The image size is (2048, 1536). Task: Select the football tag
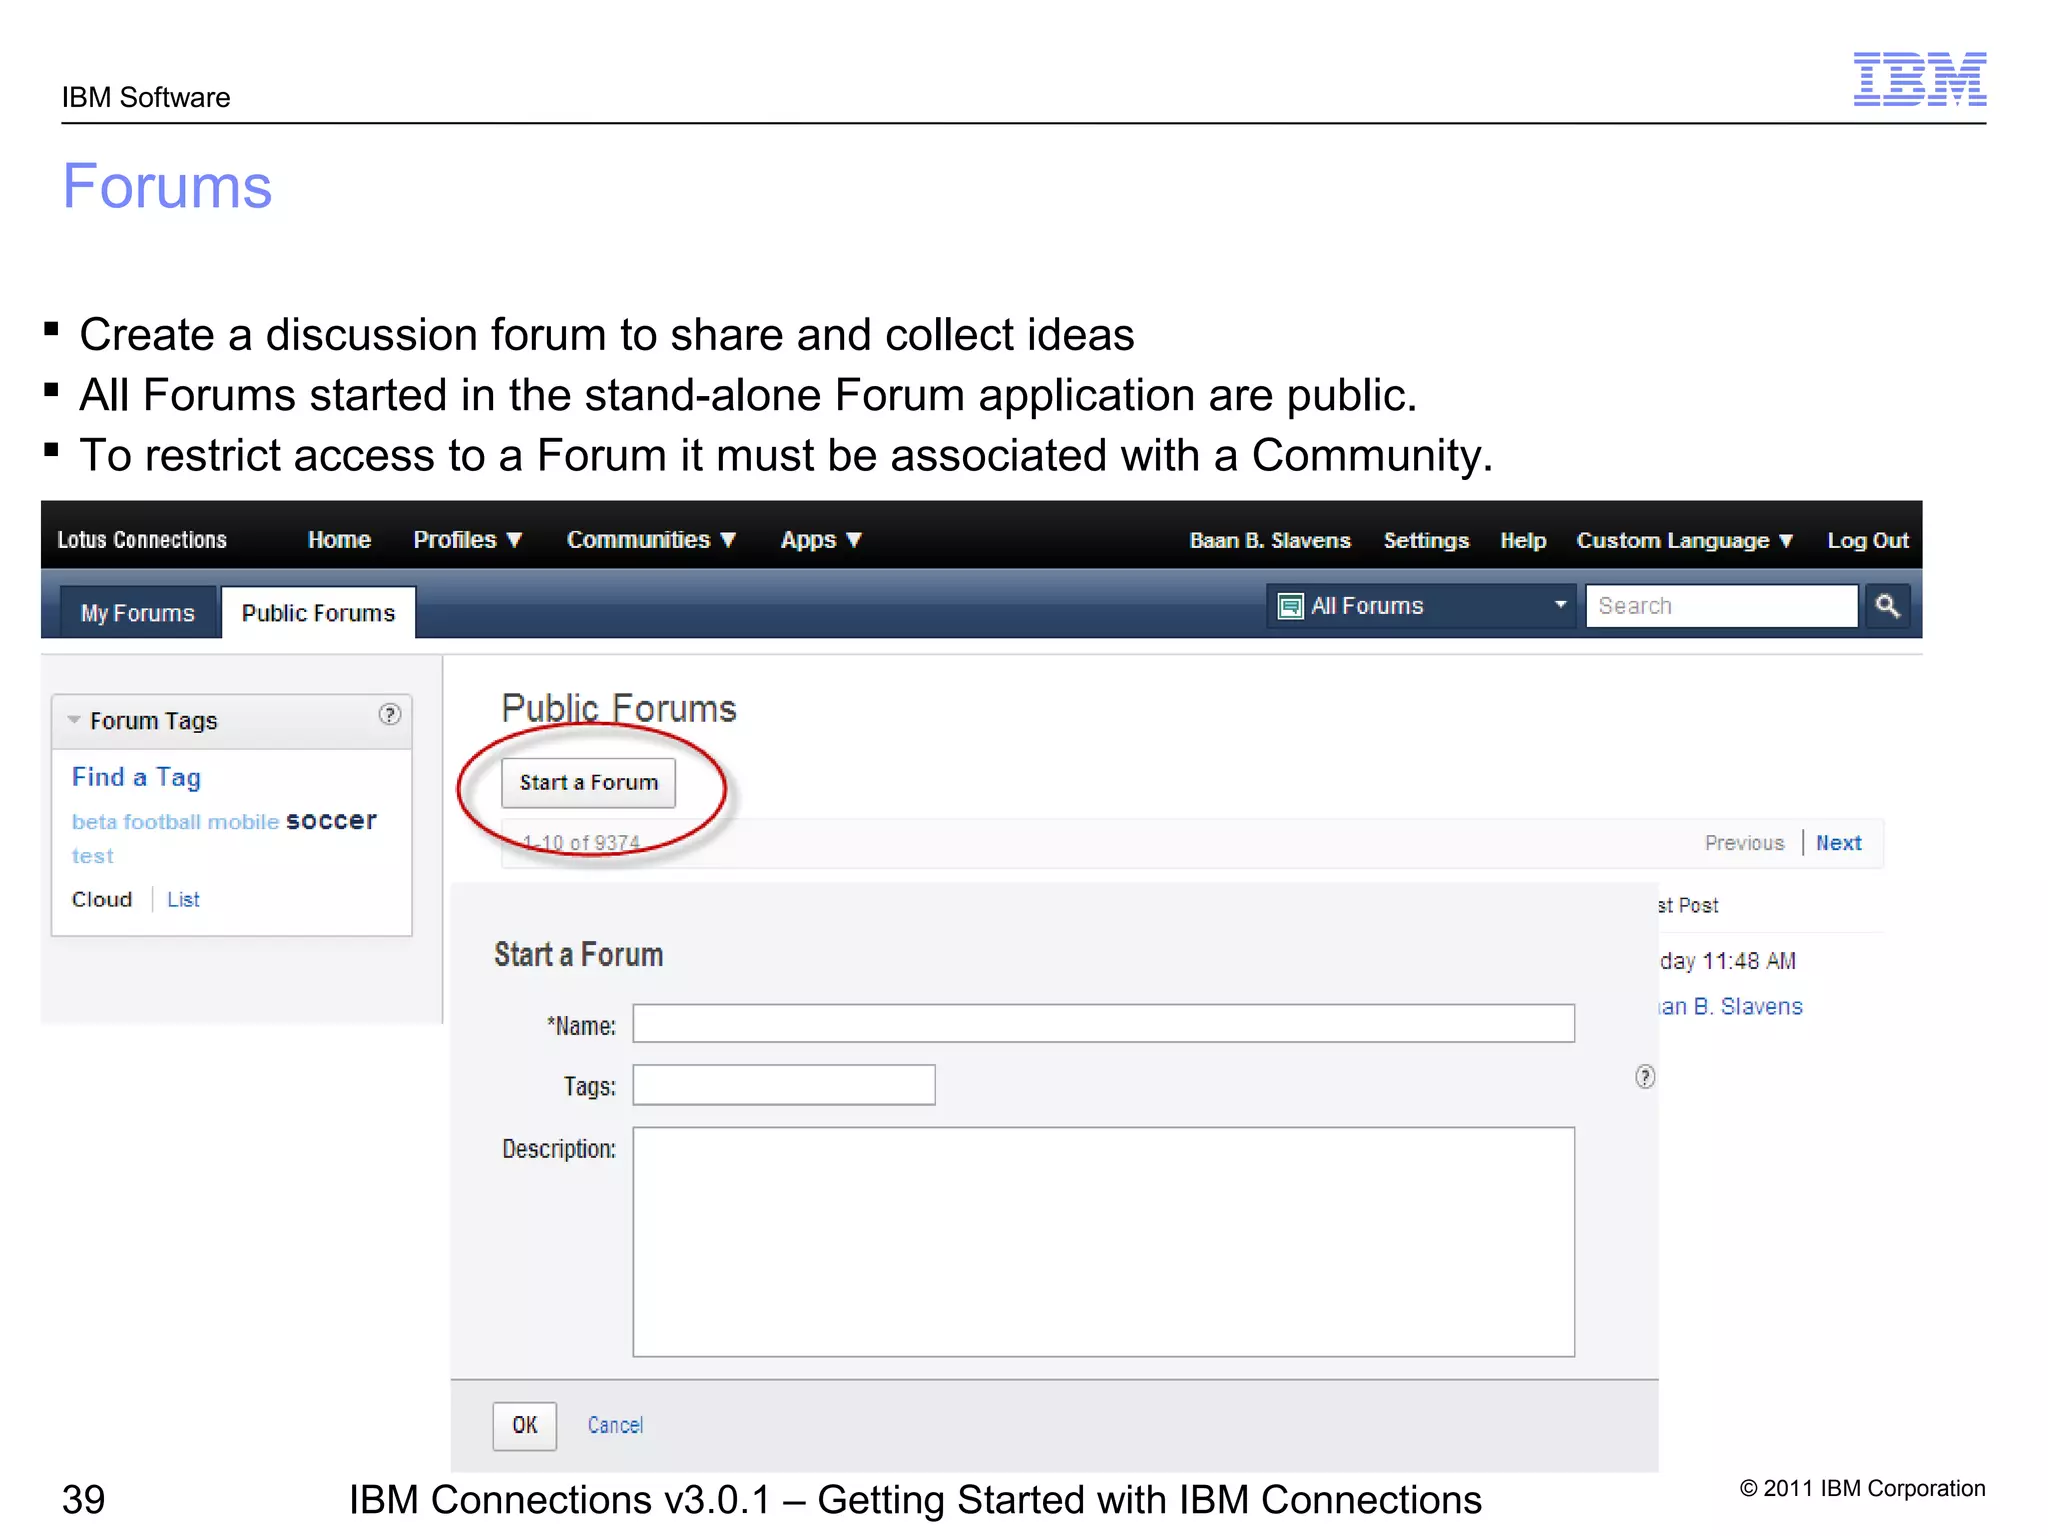coord(162,822)
